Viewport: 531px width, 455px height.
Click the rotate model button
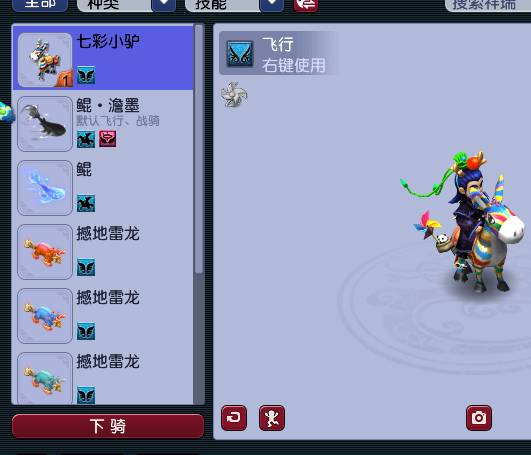tap(234, 418)
